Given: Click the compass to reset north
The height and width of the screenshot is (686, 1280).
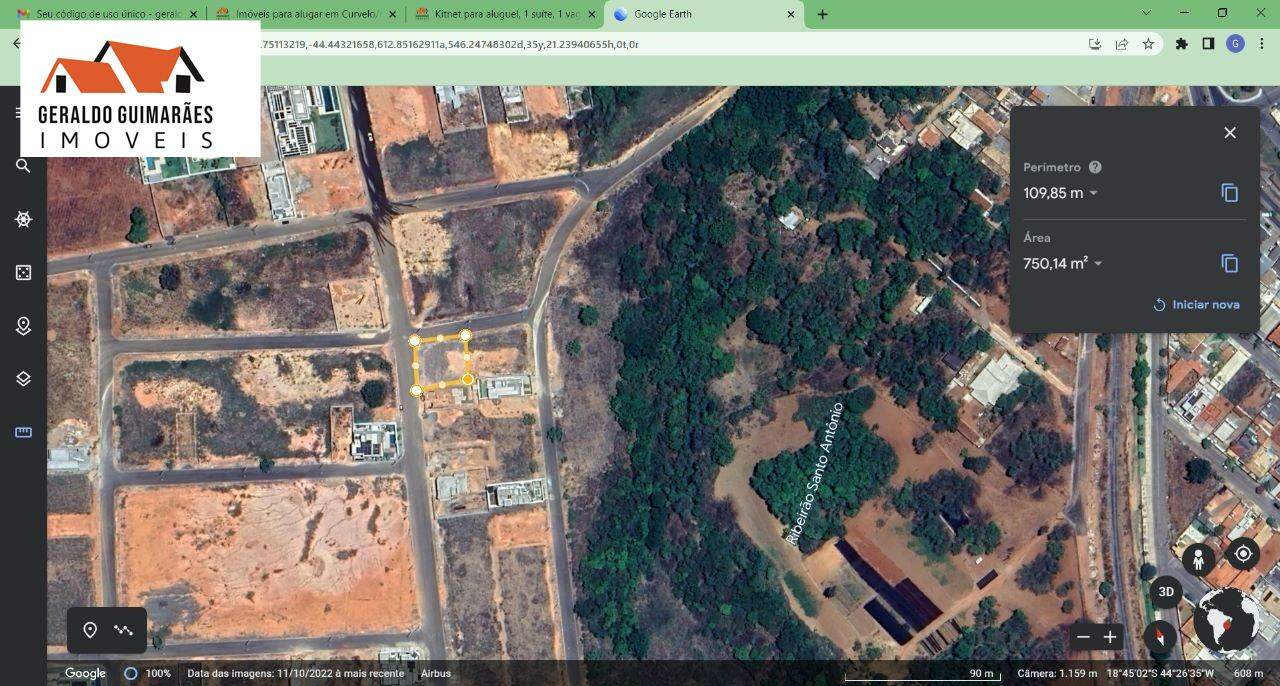Looking at the screenshot, I should pos(1160,636).
